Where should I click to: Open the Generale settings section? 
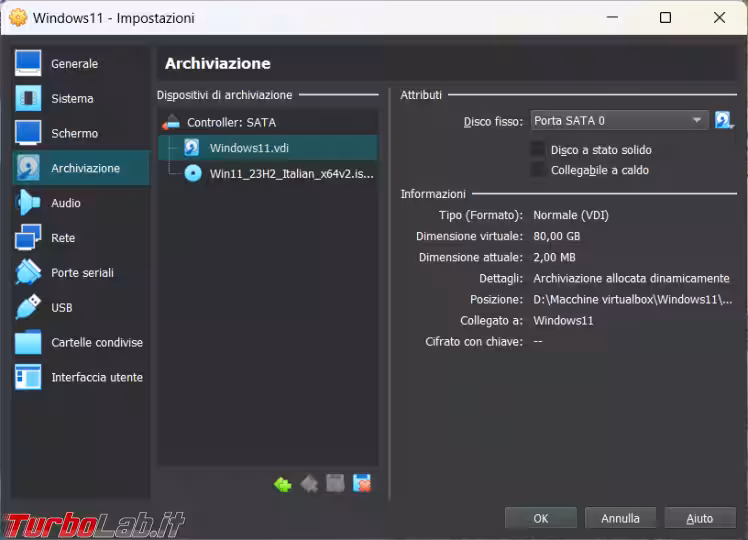pyautogui.click(x=81, y=63)
